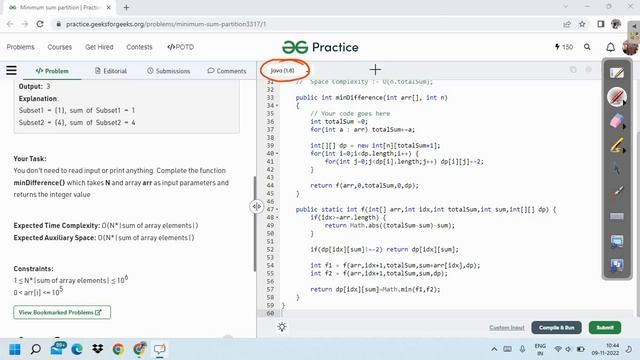Open the Mail app on the taskbar
This screenshot has height=360, width=640.
57,349
